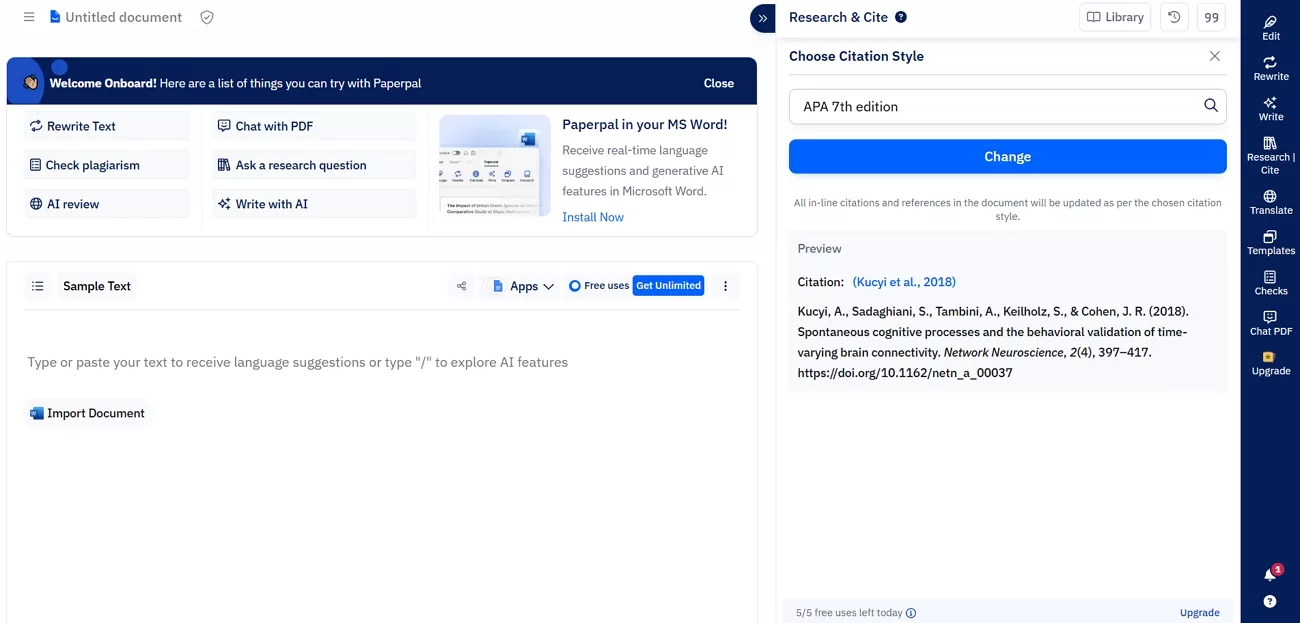The image size is (1300, 623).
Task: Collapse the Research & Cite panel arrows
Action: tap(763, 18)
